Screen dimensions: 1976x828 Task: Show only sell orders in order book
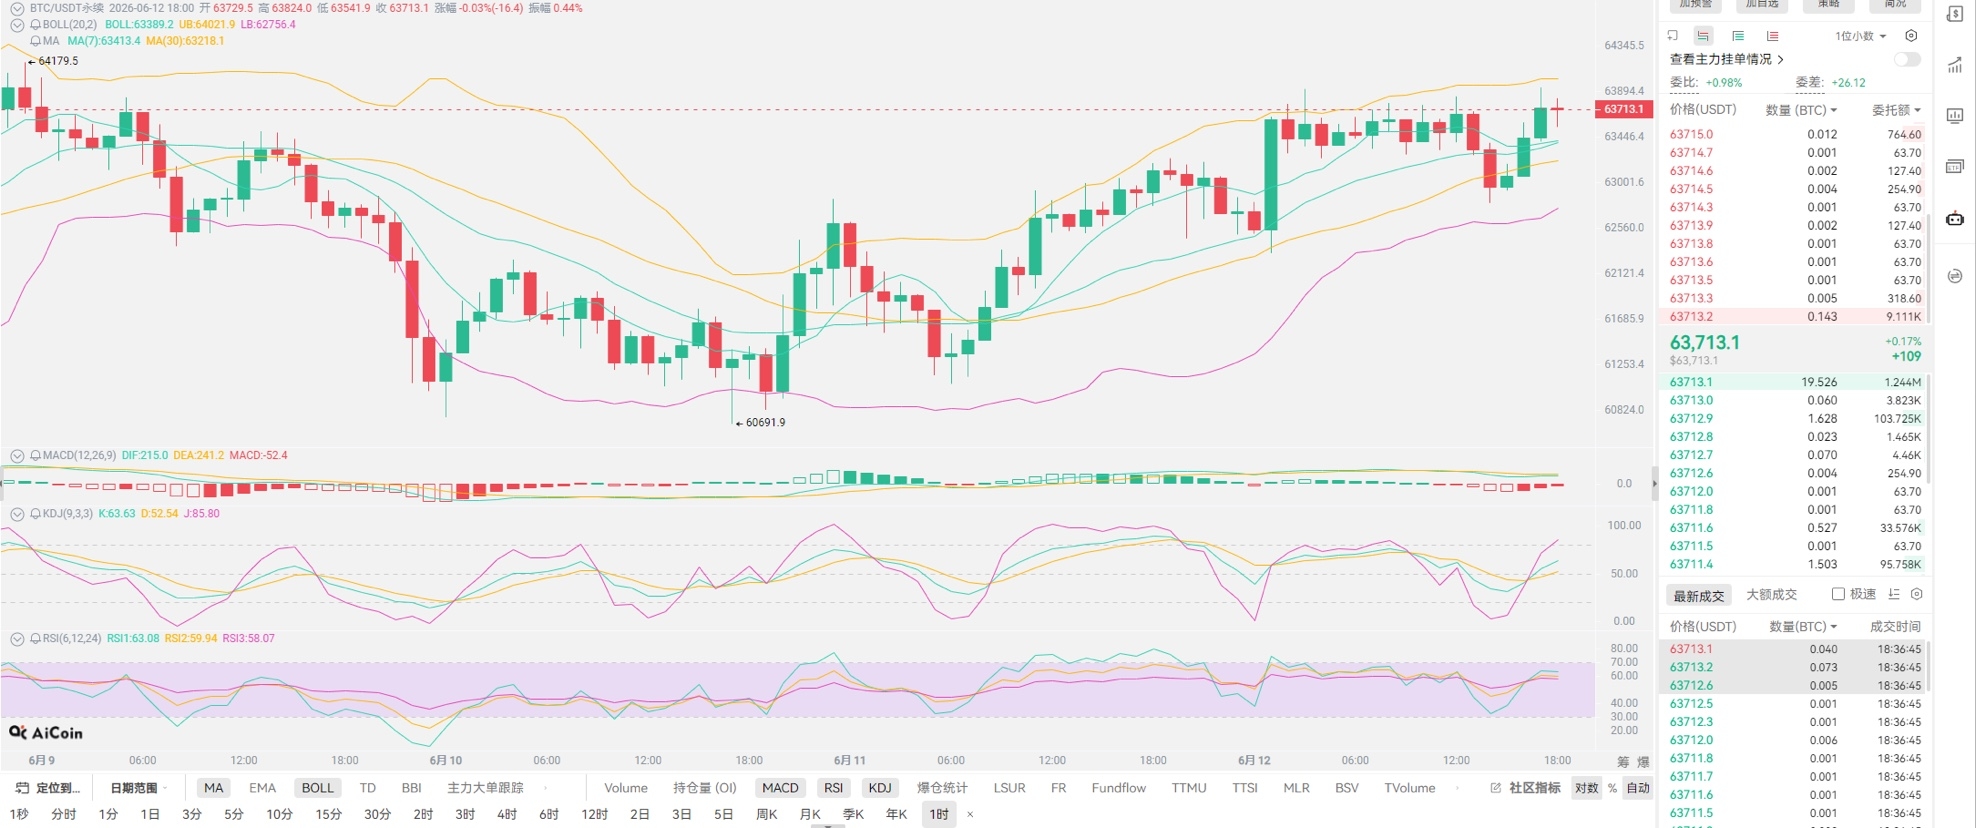click(1772, 36)
